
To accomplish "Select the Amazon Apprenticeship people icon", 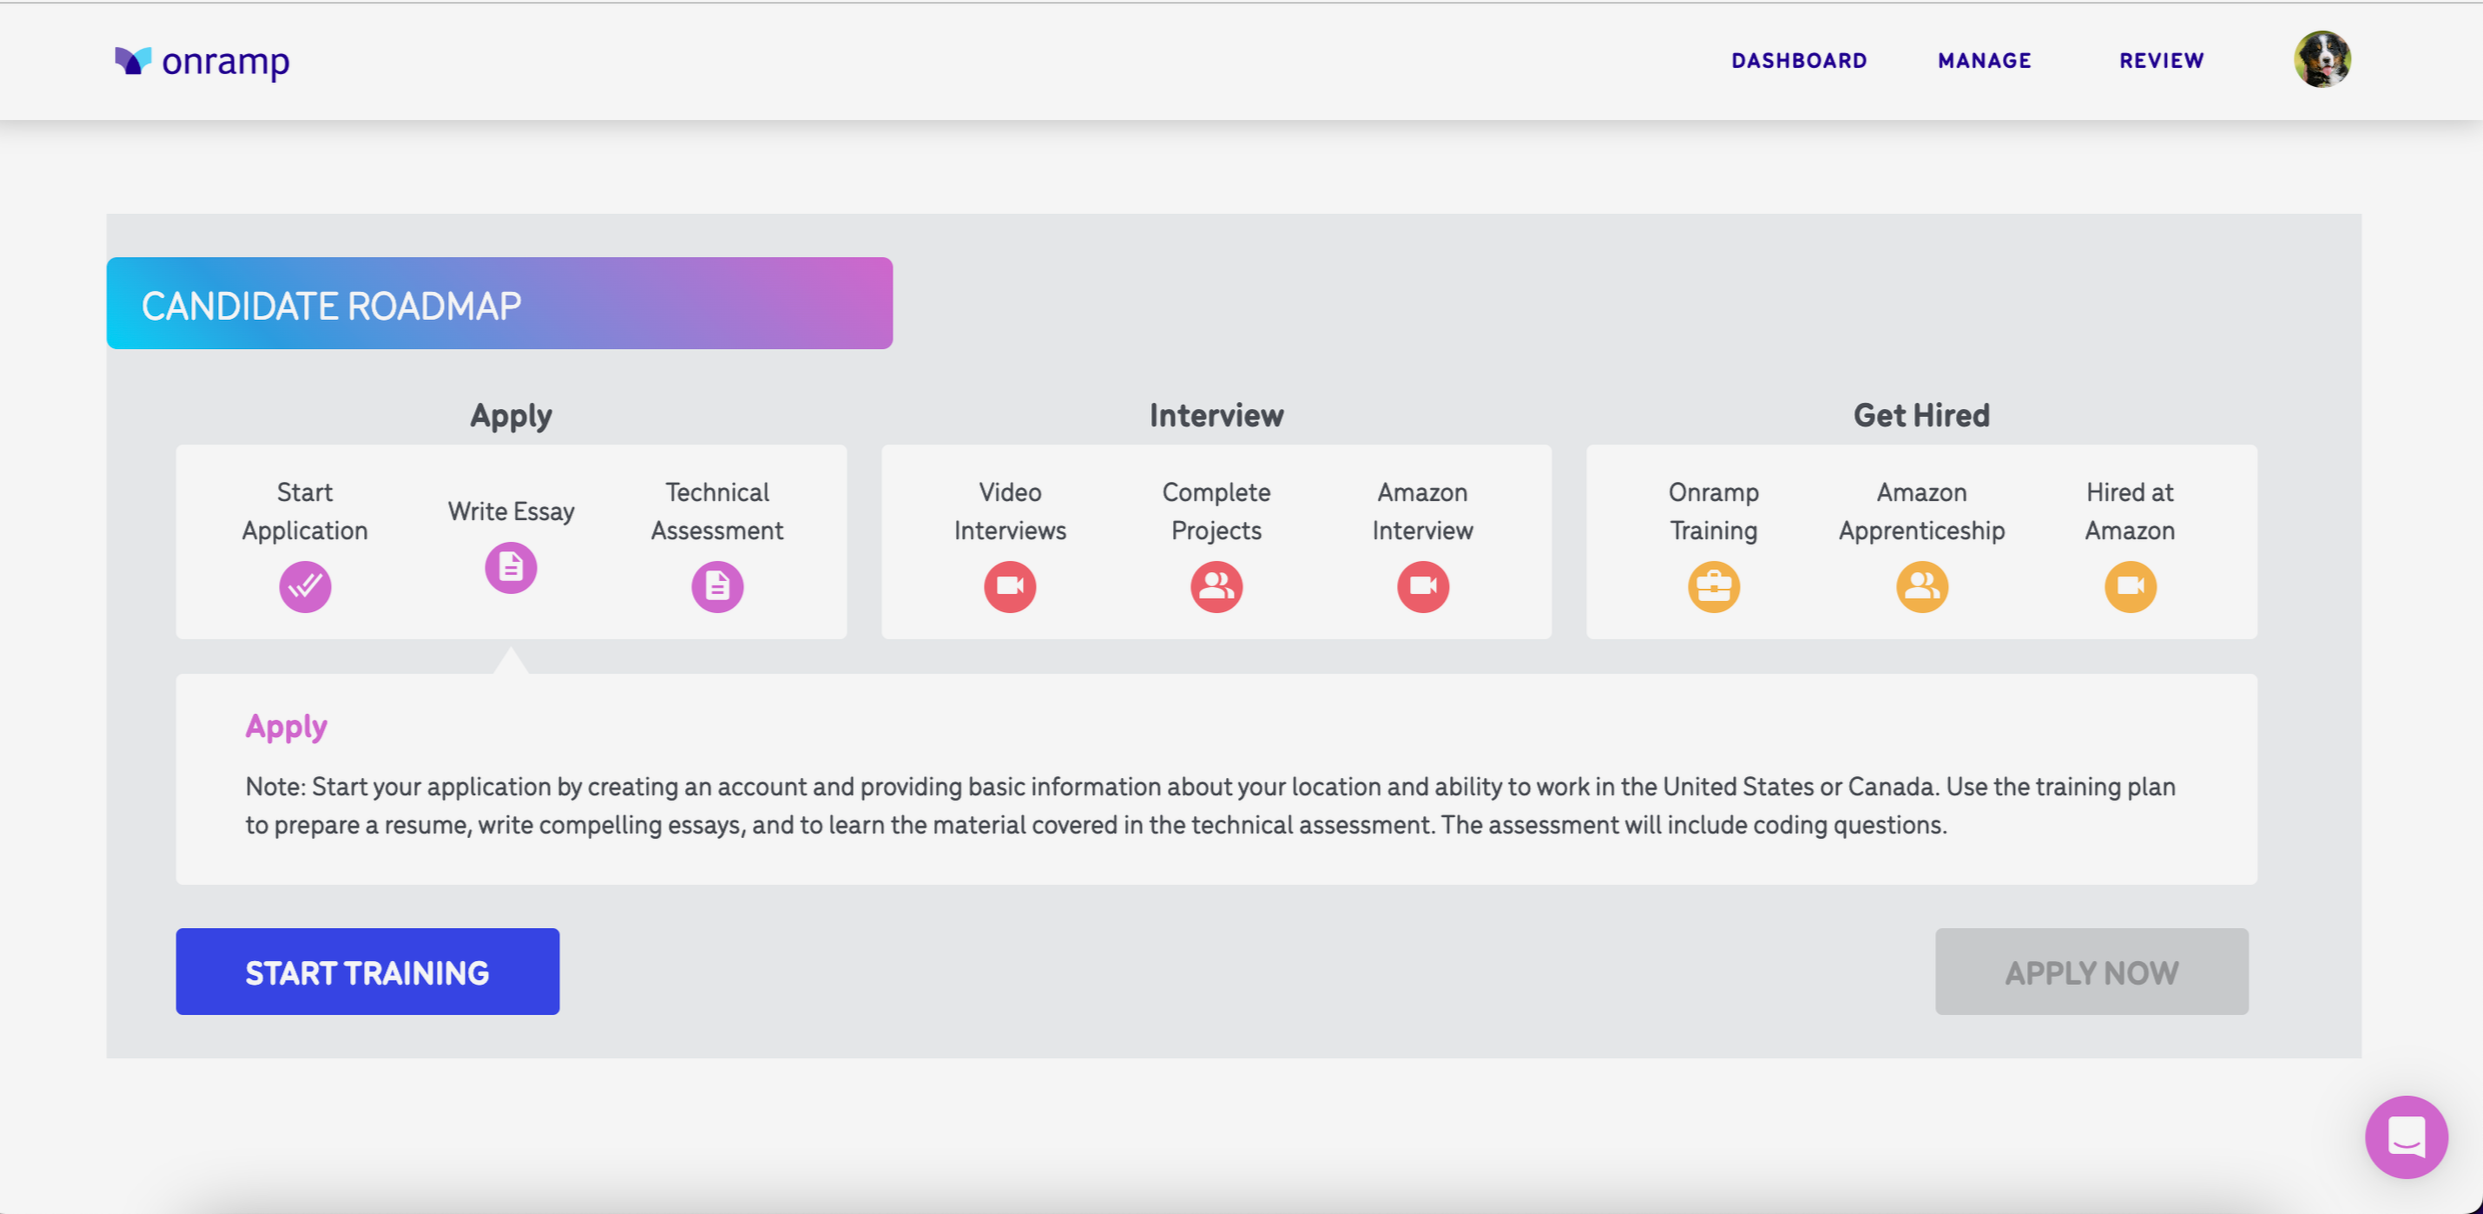I will click(x=1921, y=586).
